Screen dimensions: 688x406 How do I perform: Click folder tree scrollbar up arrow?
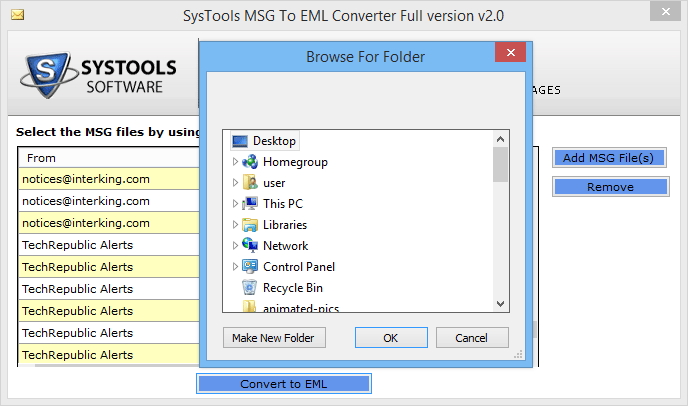[x=500, y=139]
